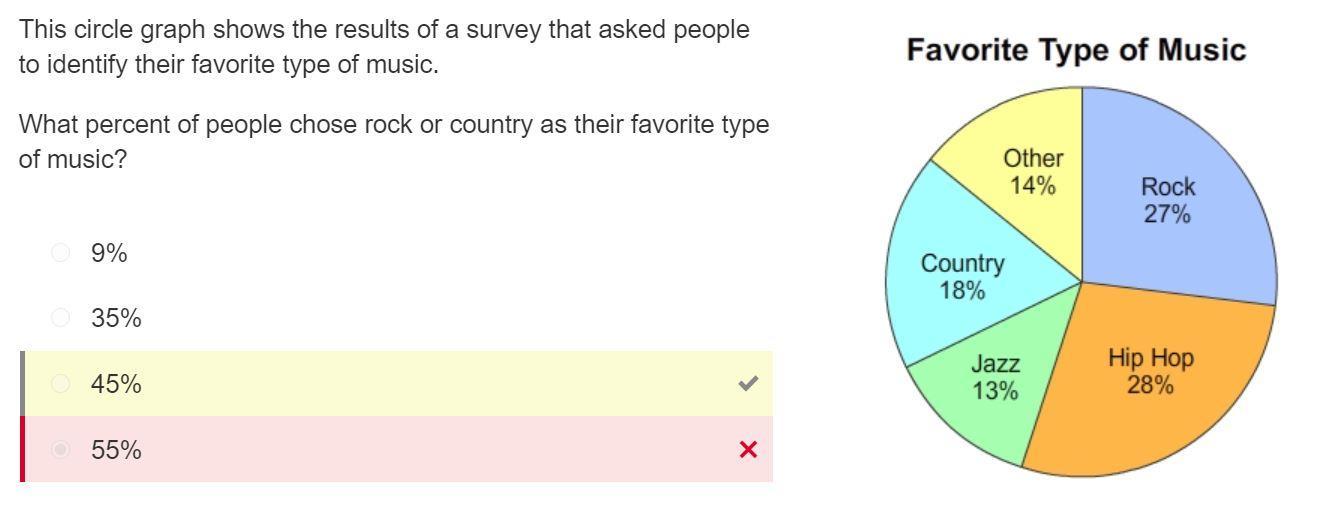Select the 9% radio button
Image resolution: width=1339 pixels, height=509 pixels.
coord(60,253)
